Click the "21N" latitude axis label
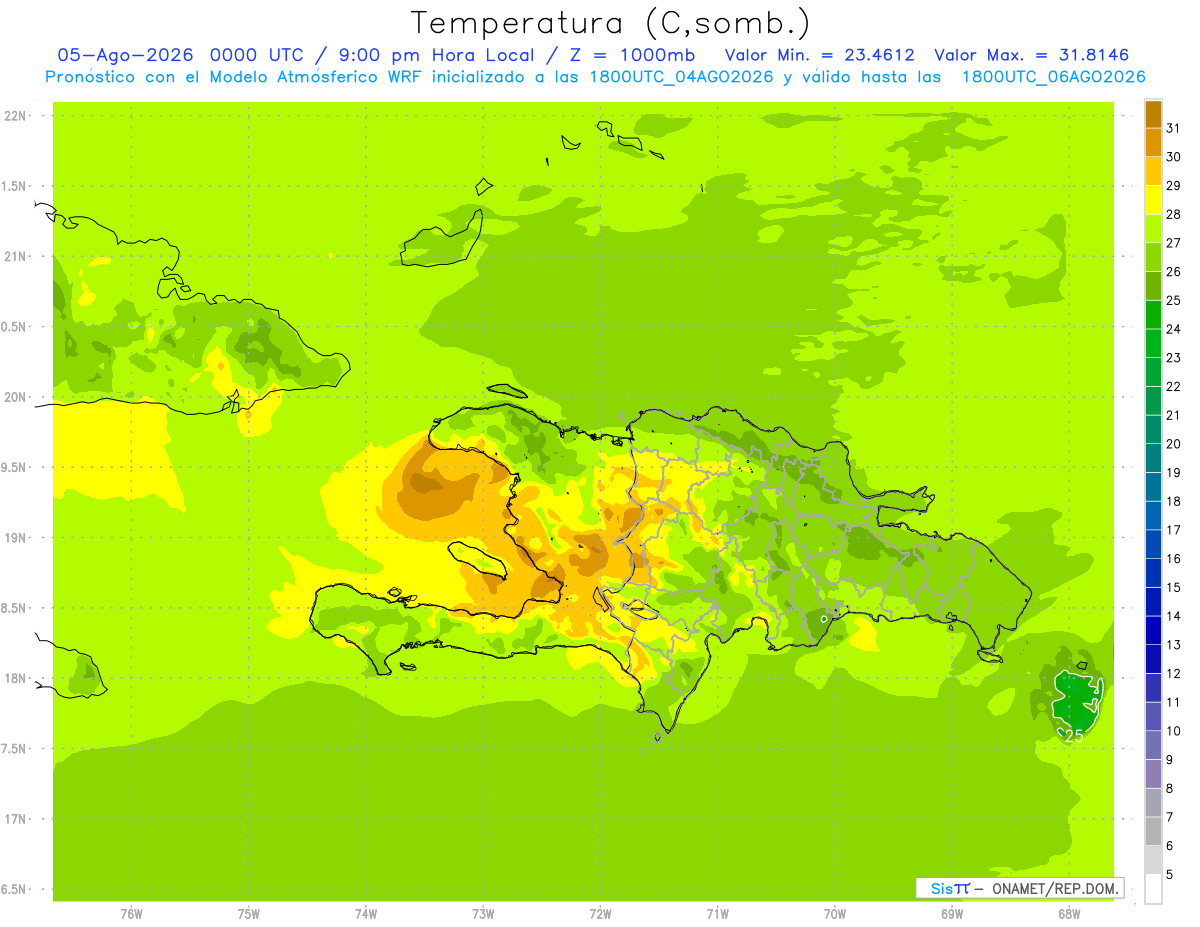Viewport: 1200px width, 927px height. pos(17,256)
